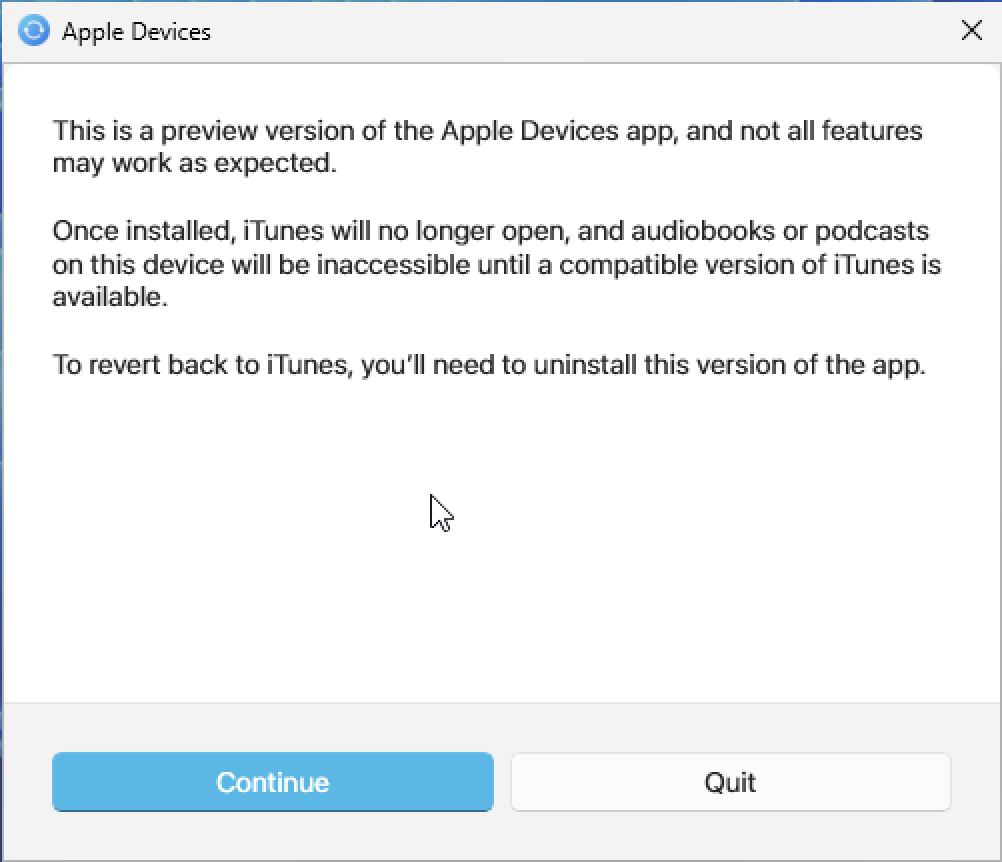The height and width of the screenshot is (862, 1002).
Task: Click the blank white area below the text
Action: click(x=498, y=543)
